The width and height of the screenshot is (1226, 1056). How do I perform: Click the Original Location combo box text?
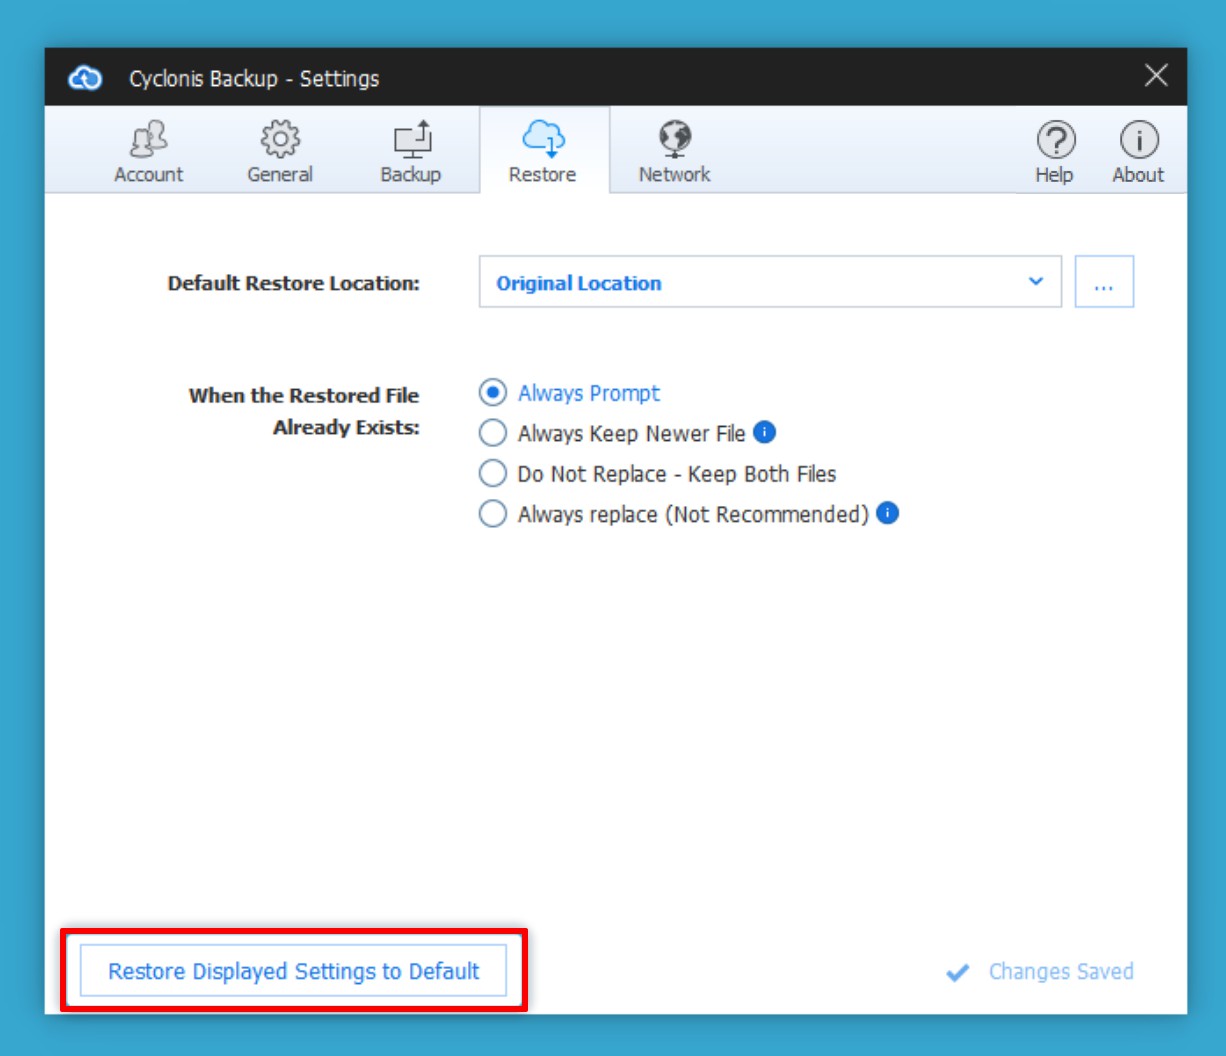tap(579, 283)
